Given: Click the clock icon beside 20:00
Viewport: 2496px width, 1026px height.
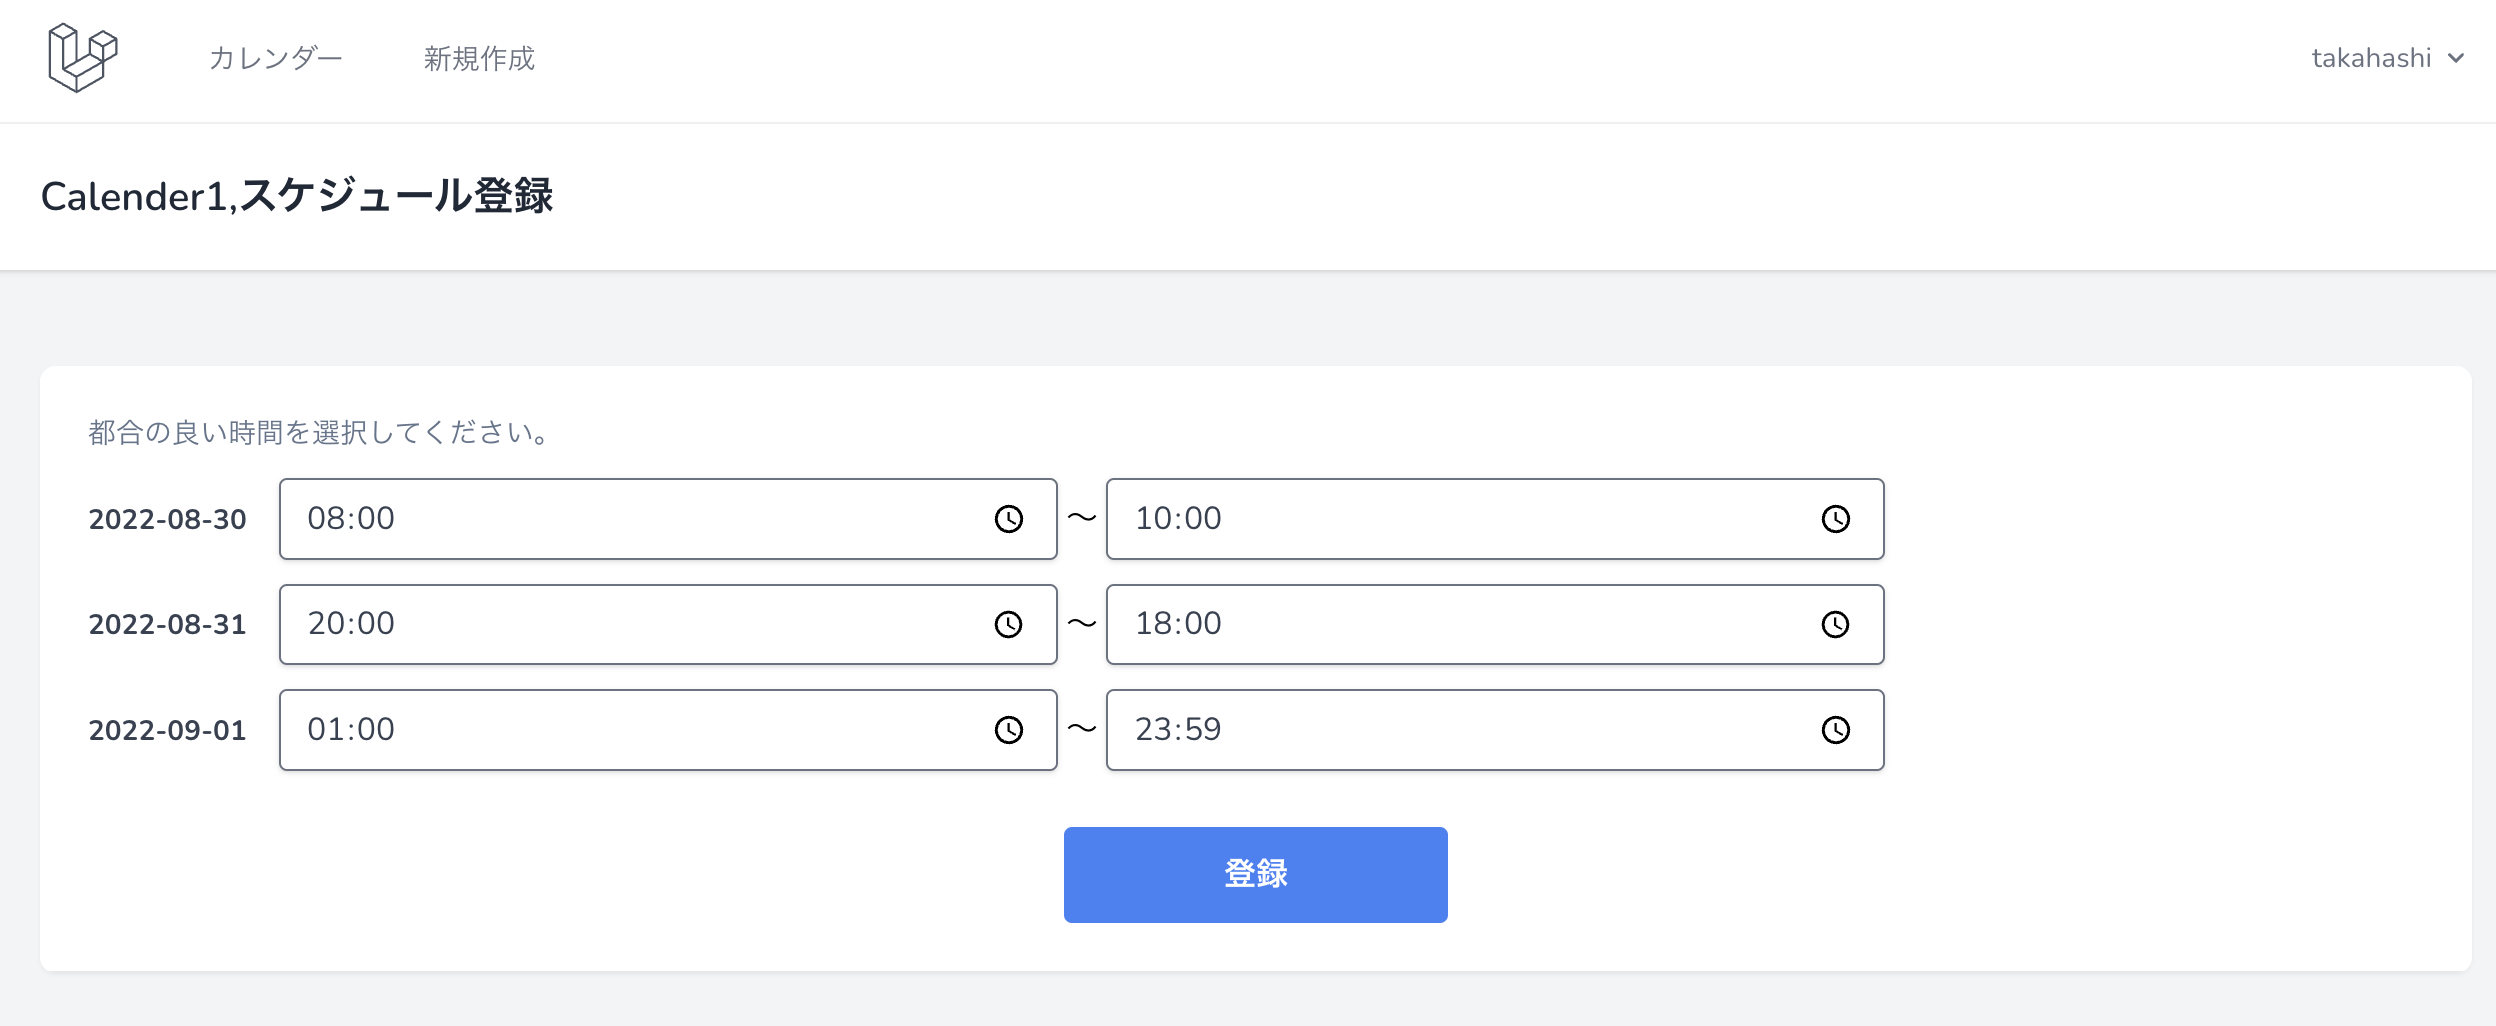Looking at the screenshot, I should tap(1010, 624).
